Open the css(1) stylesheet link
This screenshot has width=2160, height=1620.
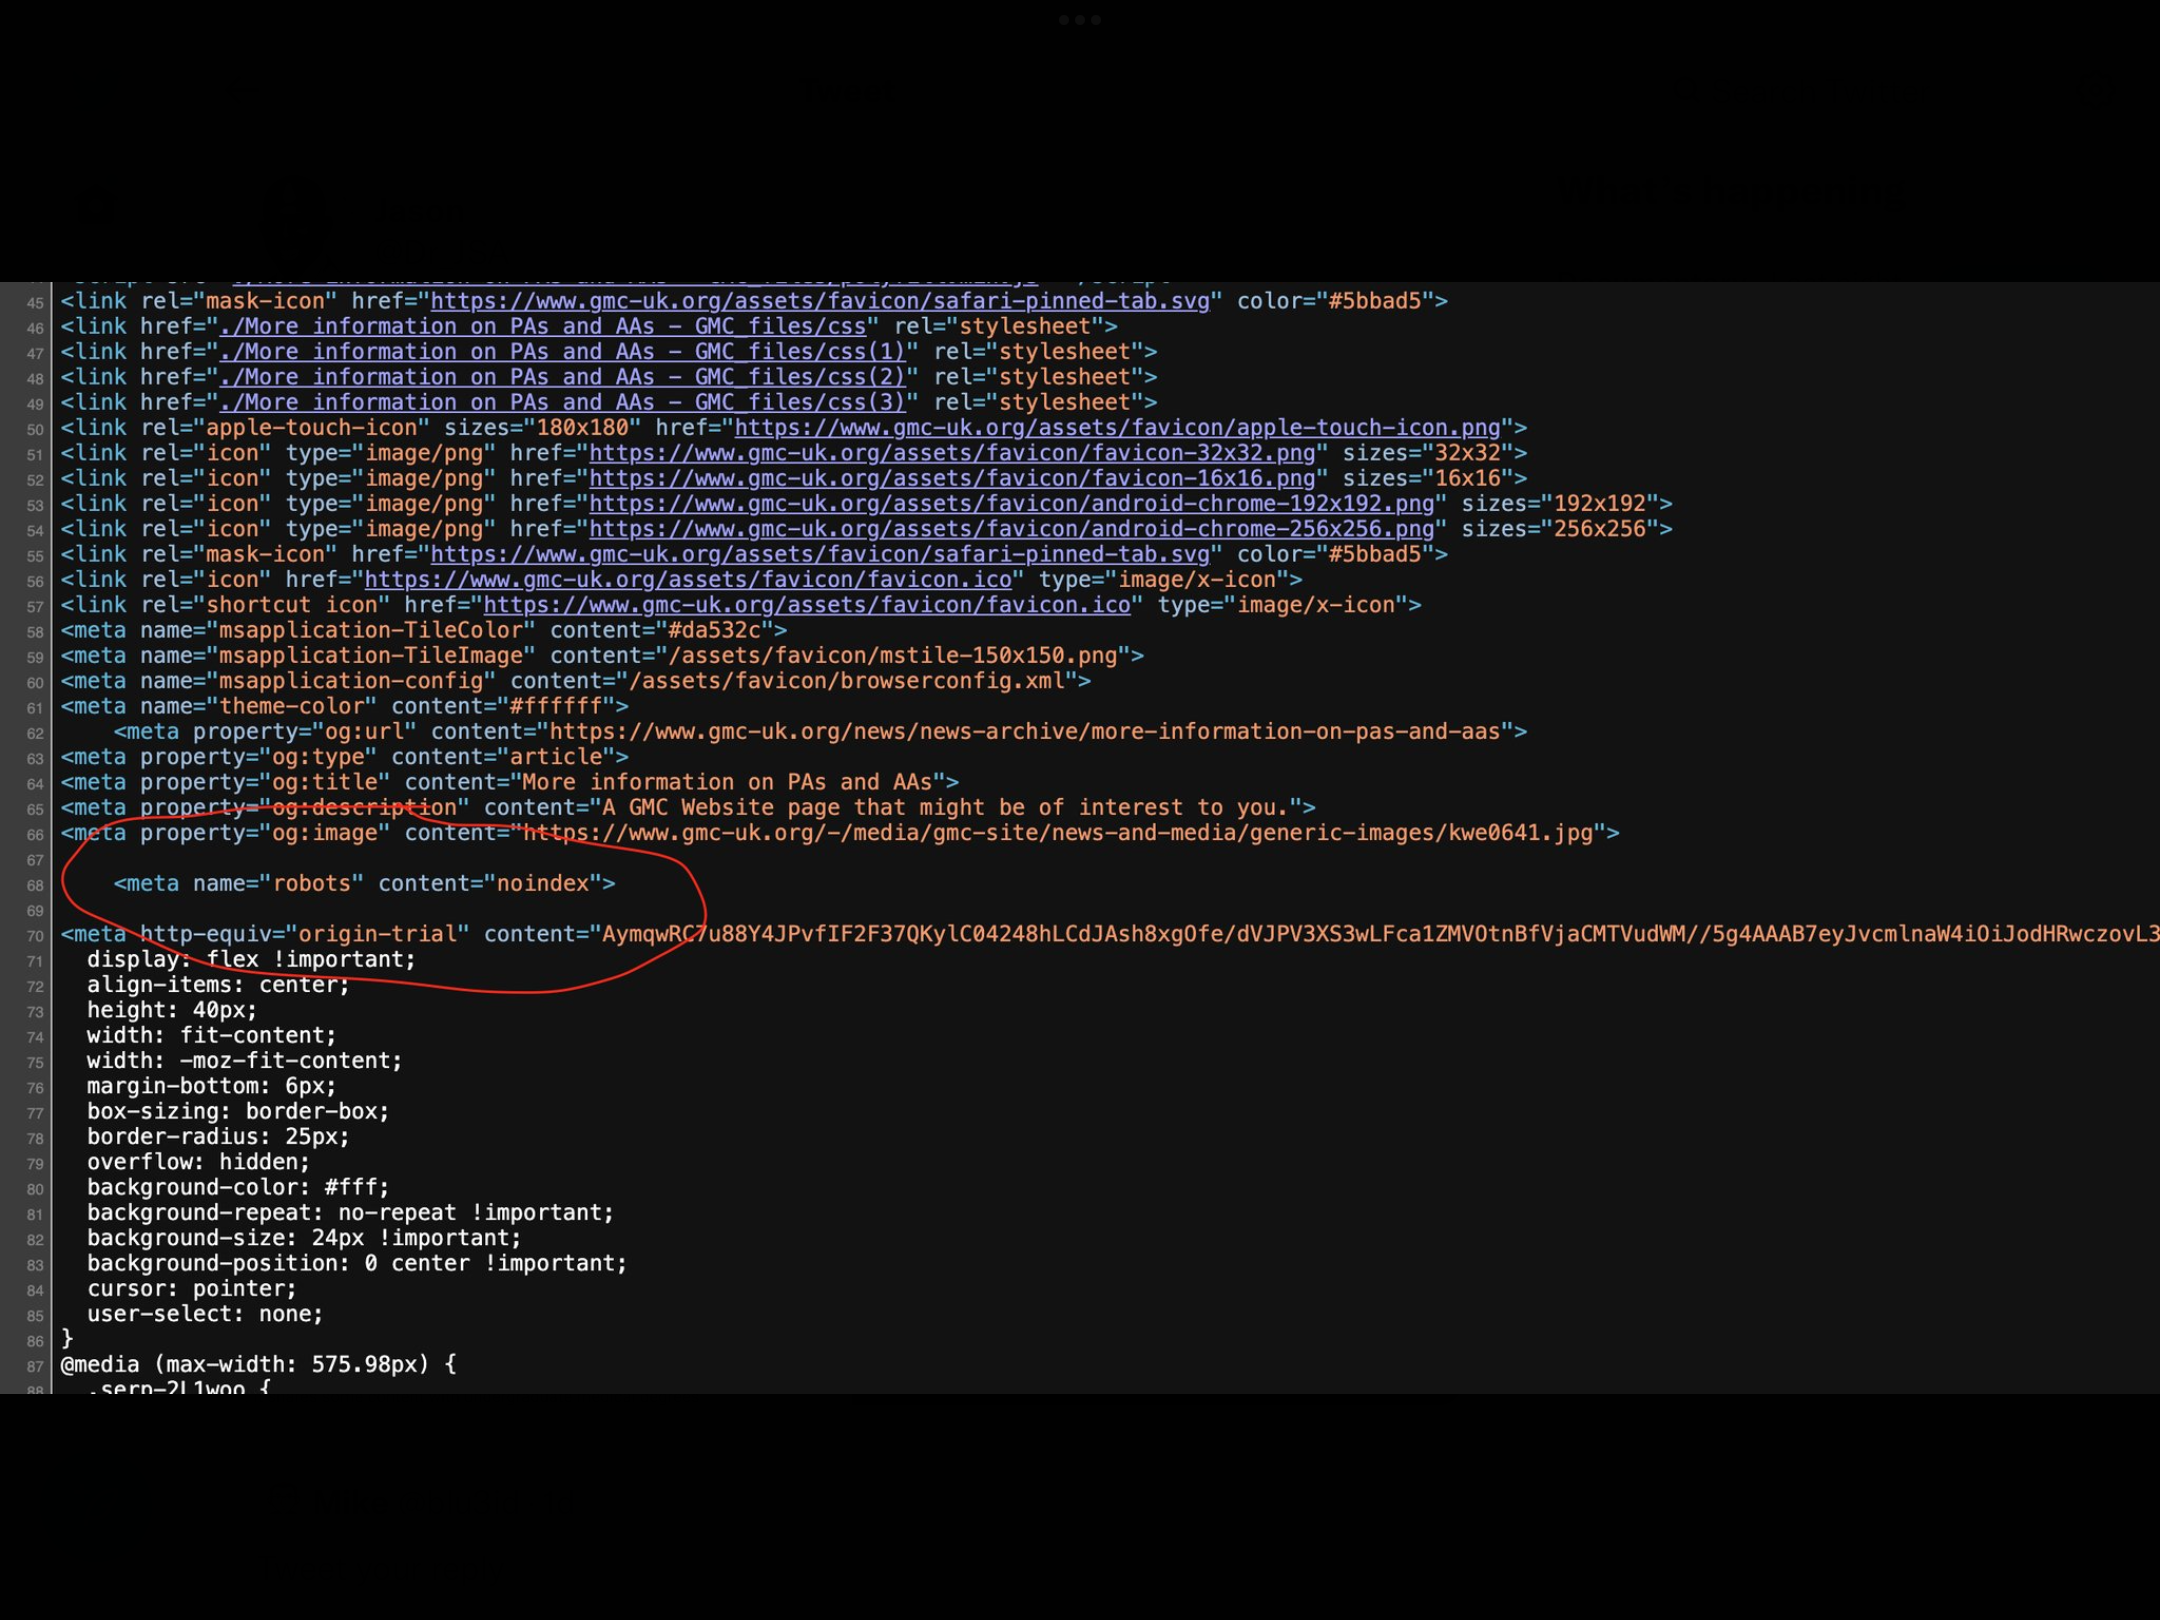(563, 352)
